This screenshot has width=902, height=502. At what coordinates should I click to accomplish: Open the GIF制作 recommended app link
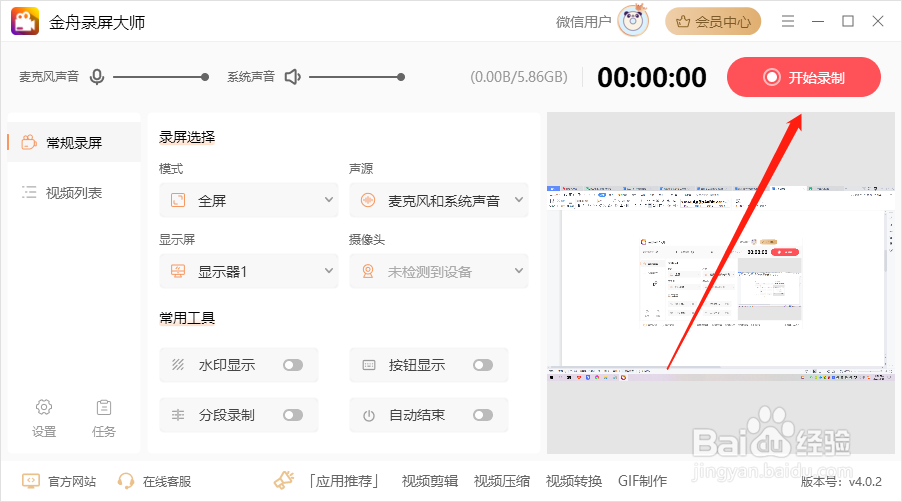643,481
